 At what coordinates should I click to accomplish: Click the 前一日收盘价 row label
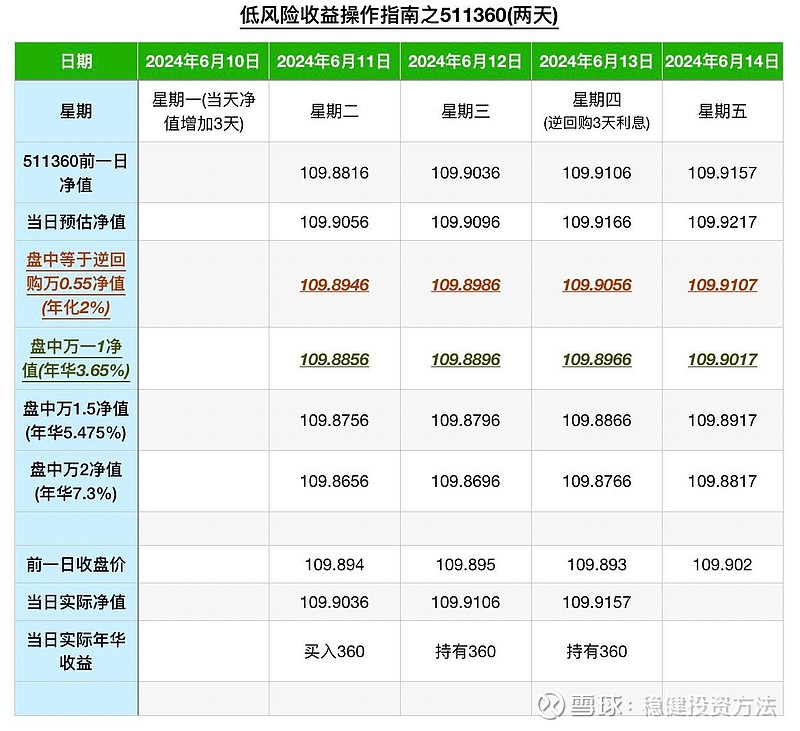click(x=74, y=563)
